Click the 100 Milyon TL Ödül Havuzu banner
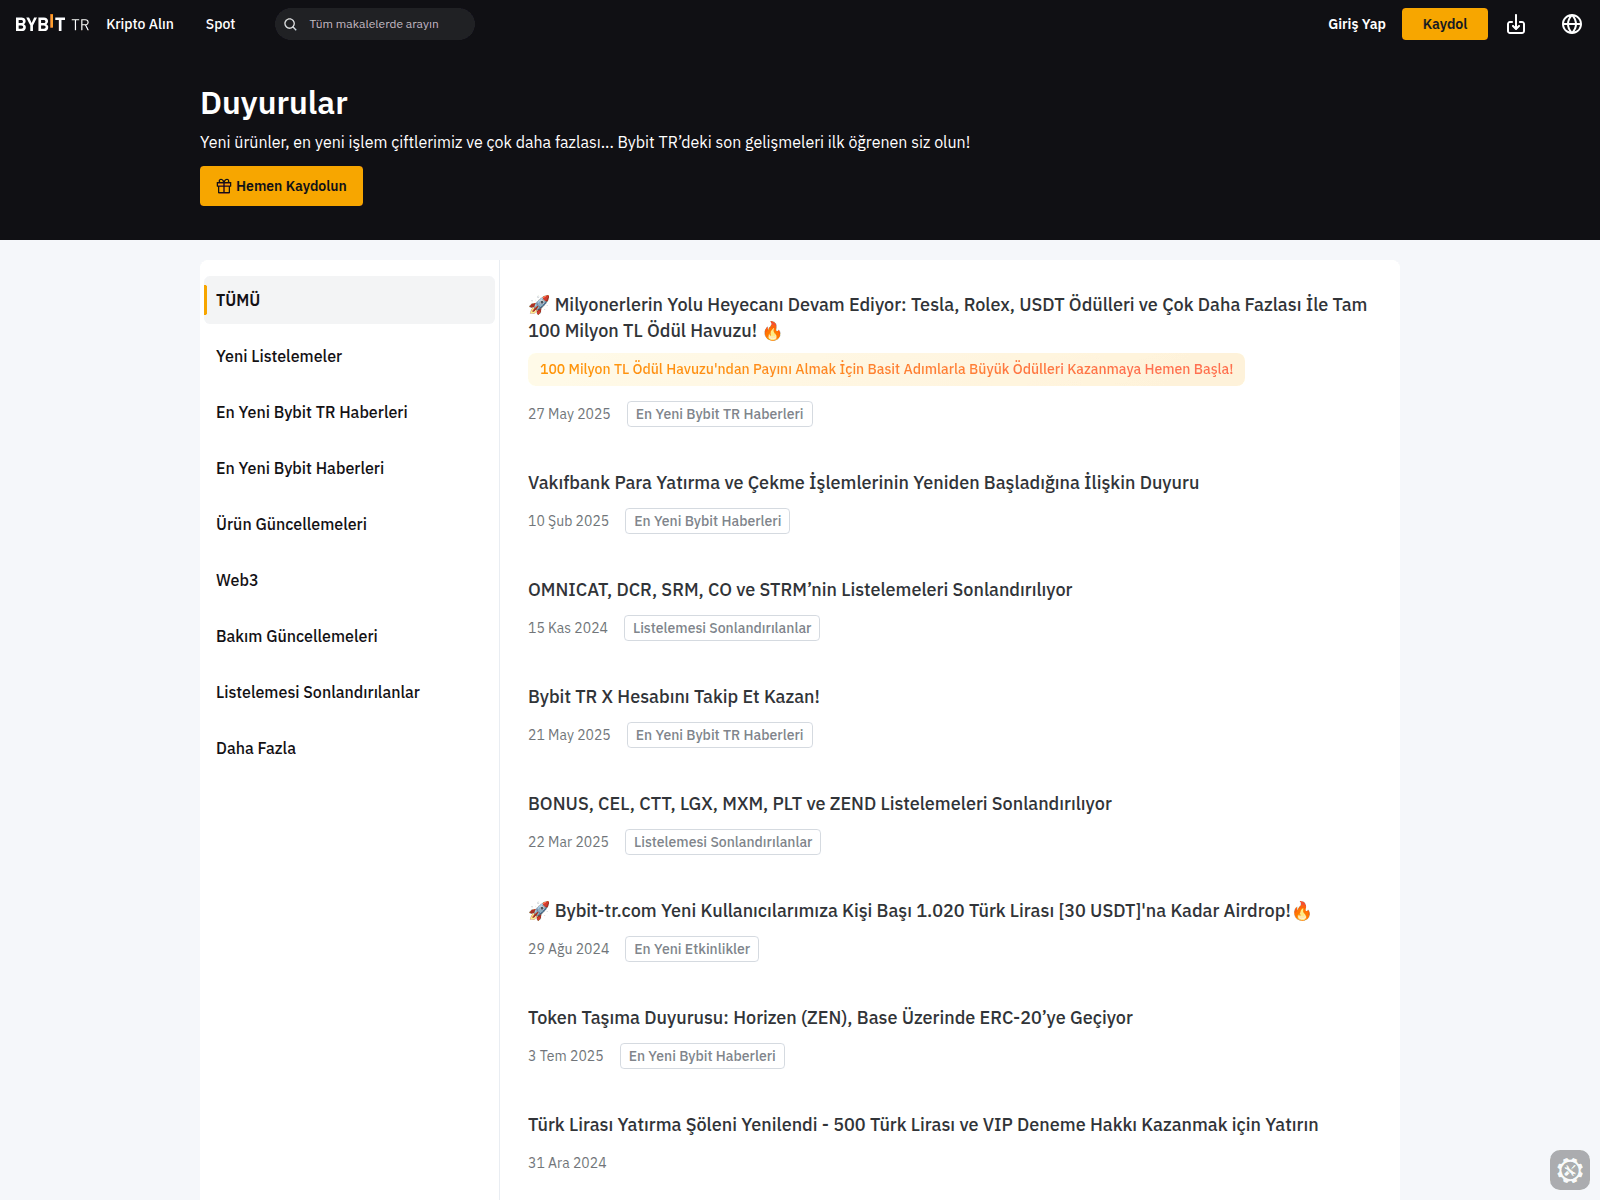This screenshot has height=1200, width=1600. point(886,369)
